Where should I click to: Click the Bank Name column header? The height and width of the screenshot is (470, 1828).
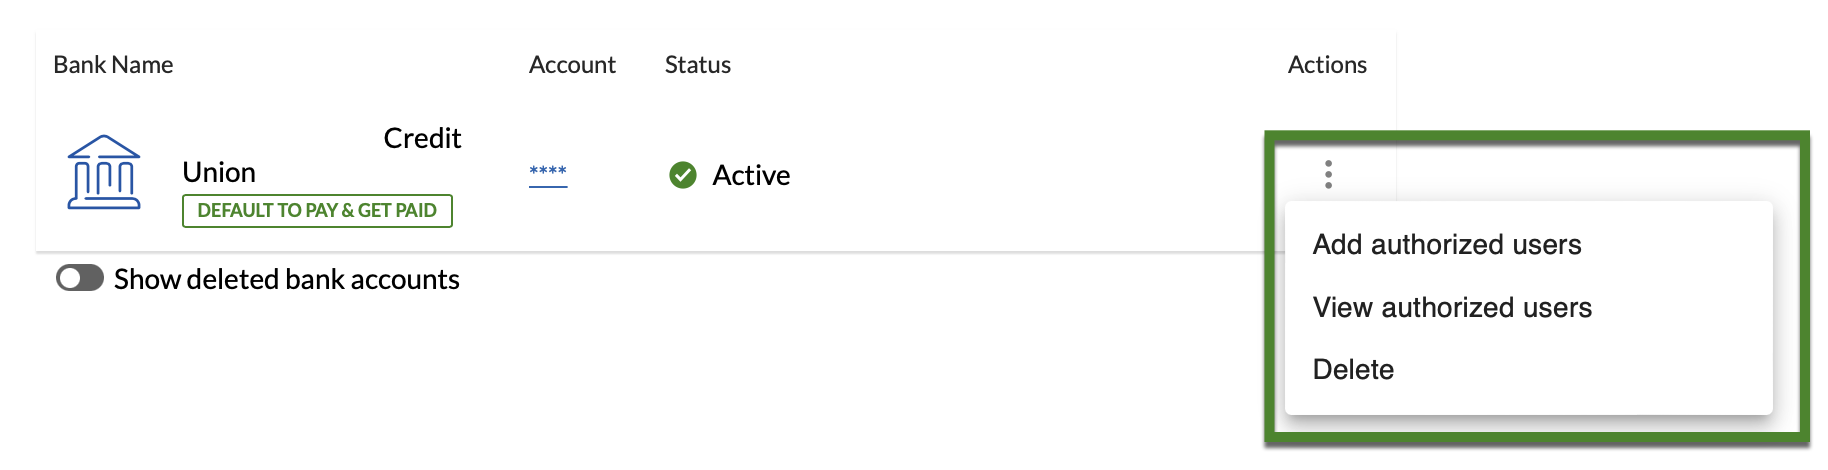click(113, 65)
